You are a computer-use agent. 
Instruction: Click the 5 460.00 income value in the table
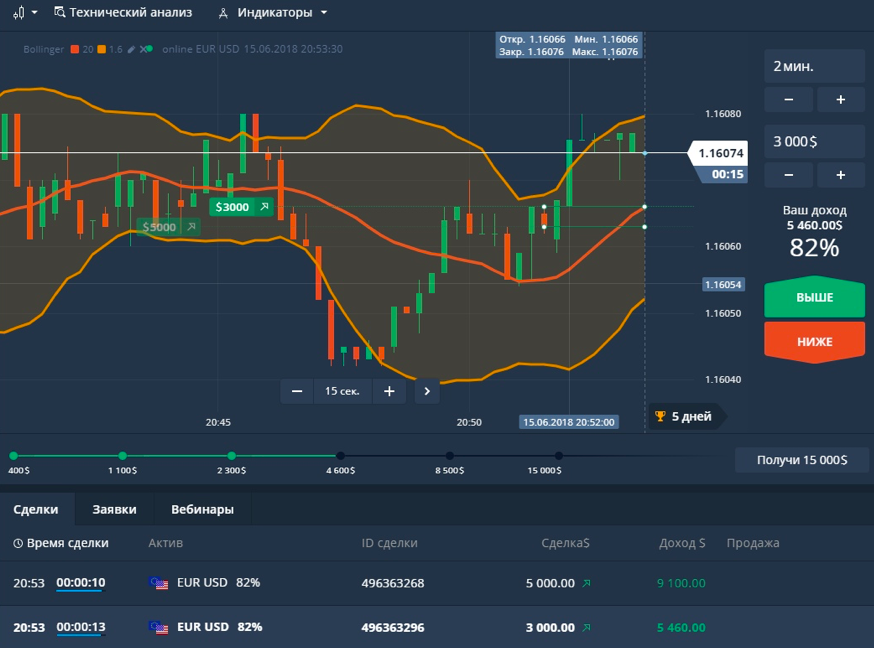pos(681,627)
